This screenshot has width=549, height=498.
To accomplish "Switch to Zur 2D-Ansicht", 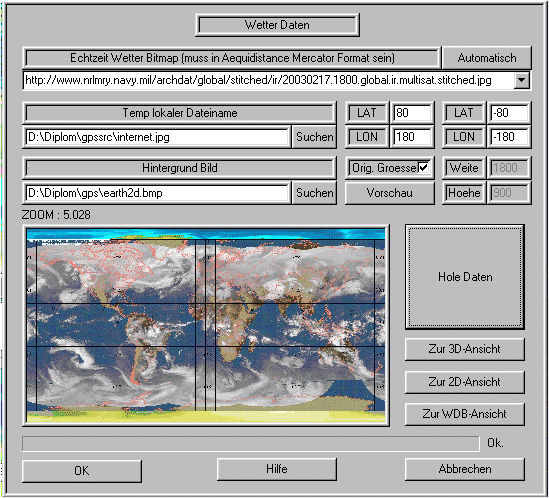I will pos(465,382).
